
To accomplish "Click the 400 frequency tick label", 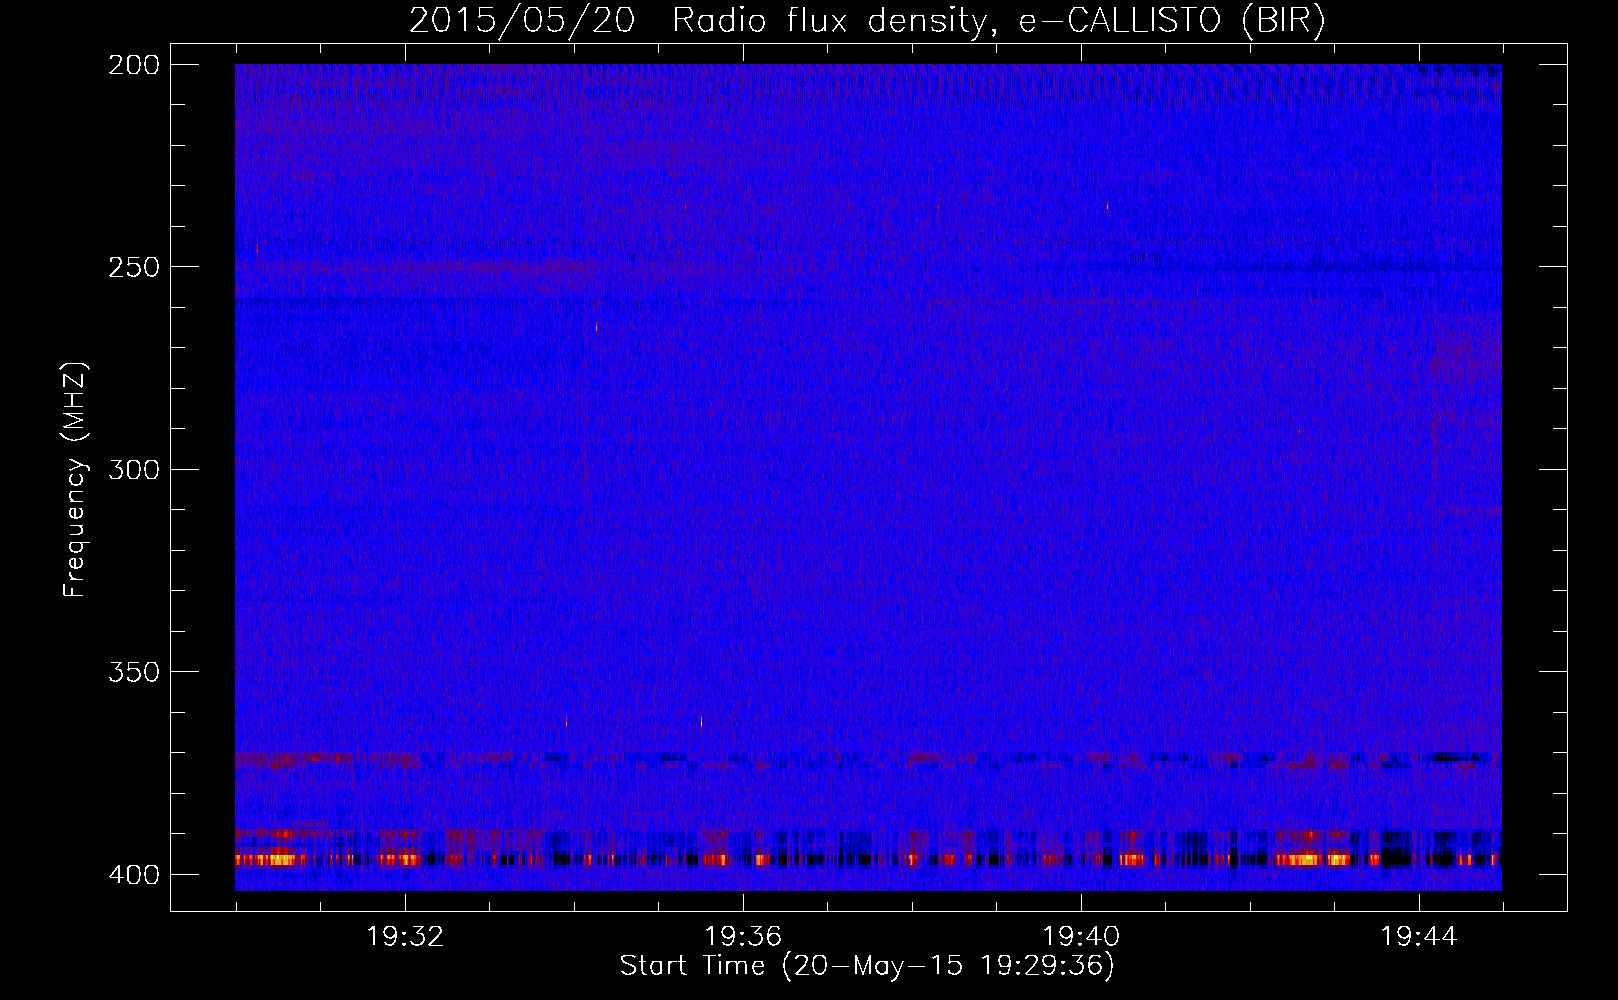I will click(133, 875).
